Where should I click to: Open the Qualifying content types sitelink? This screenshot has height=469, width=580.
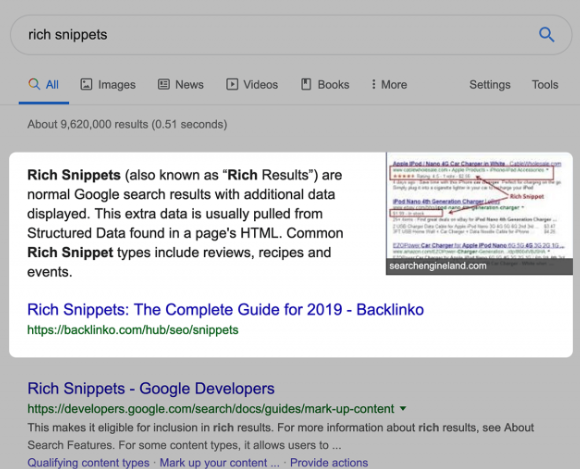click(x=88, y=463)
